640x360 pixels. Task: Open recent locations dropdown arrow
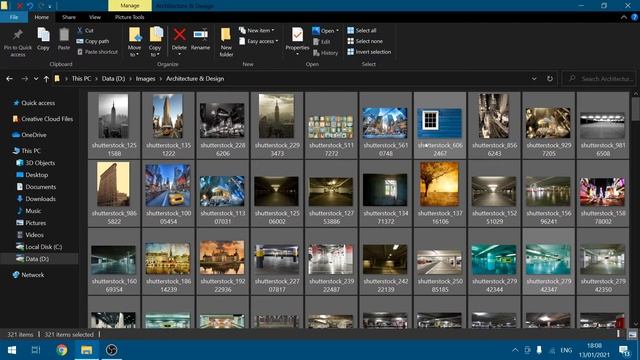pyautogui.click(x=36, y=79)
